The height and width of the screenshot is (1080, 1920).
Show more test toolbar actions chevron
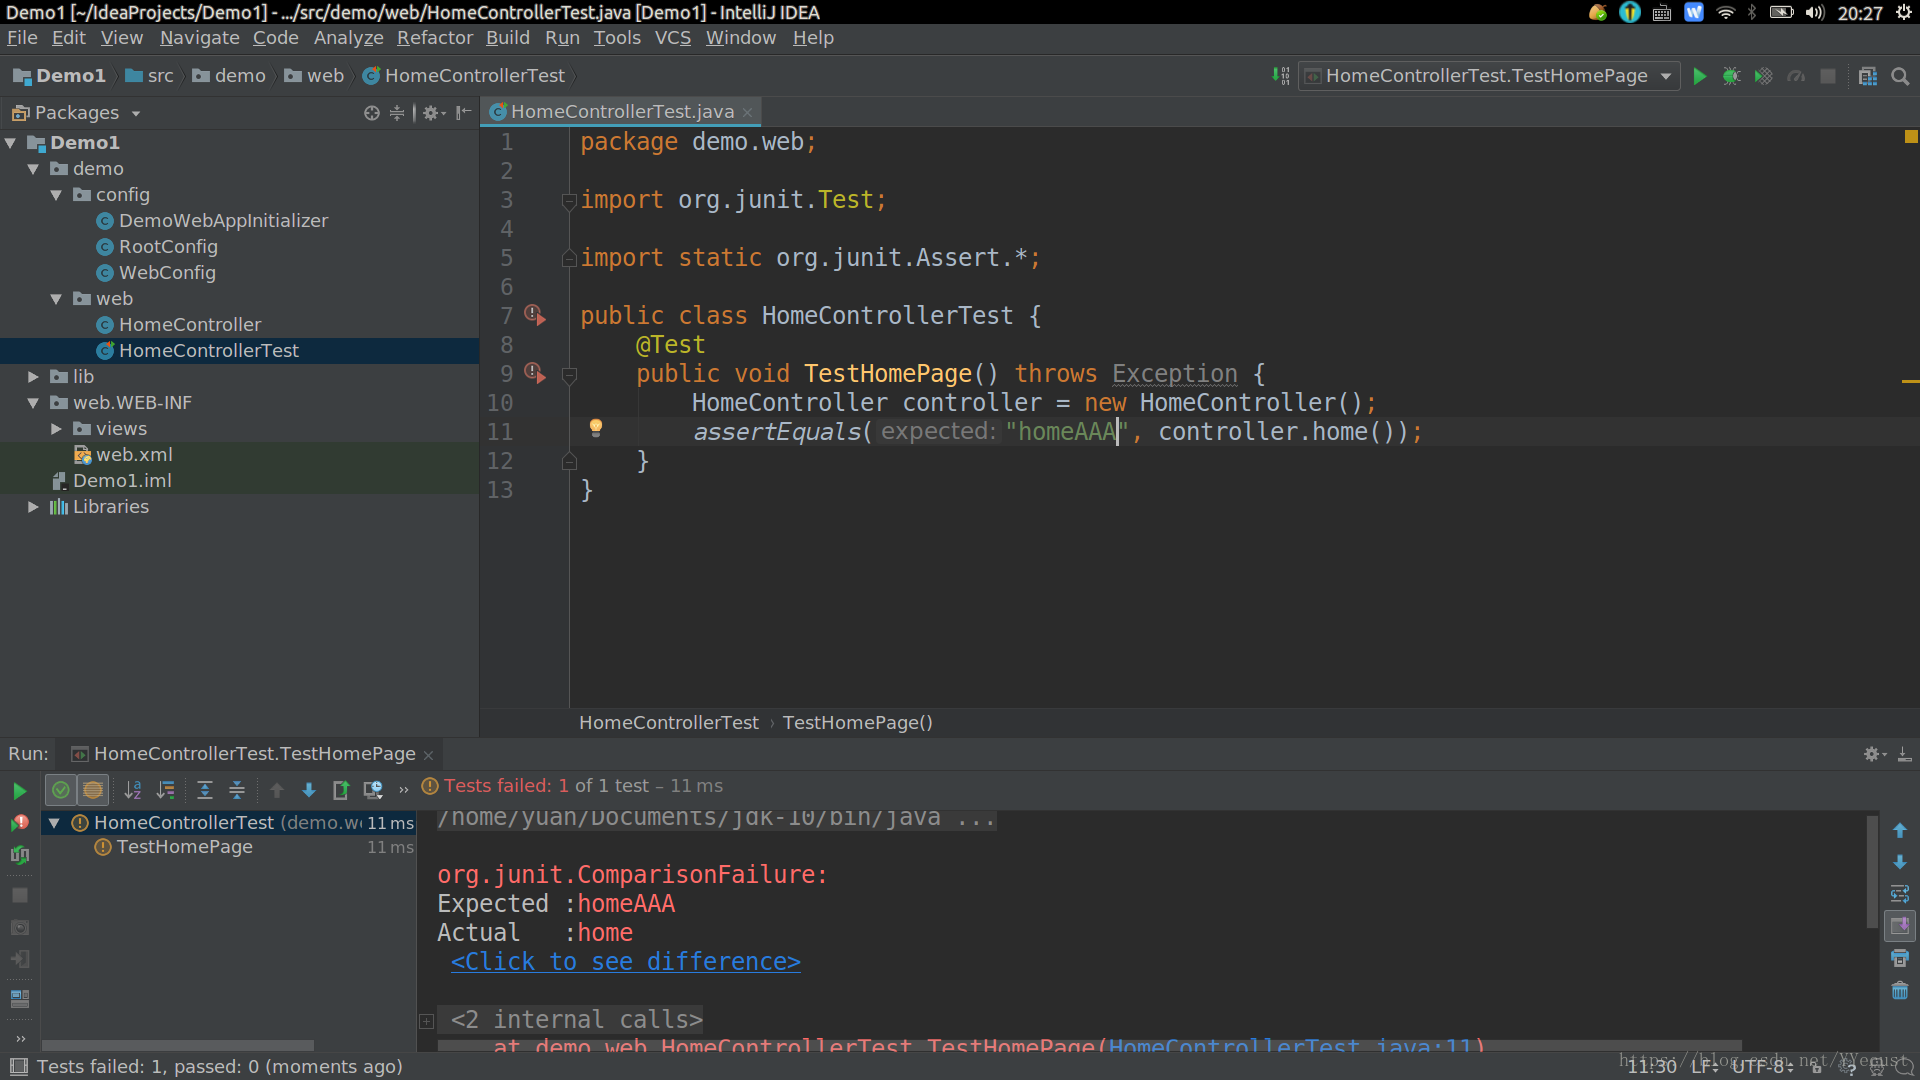[x=404, y=790]
